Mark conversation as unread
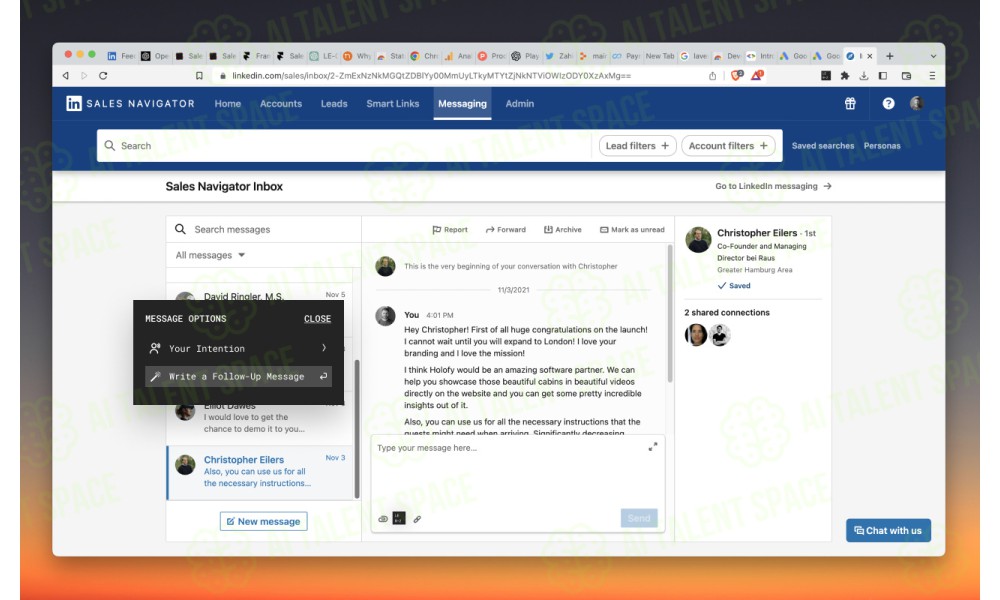This screenshot has height=600, width=1000. pos(632,230)
